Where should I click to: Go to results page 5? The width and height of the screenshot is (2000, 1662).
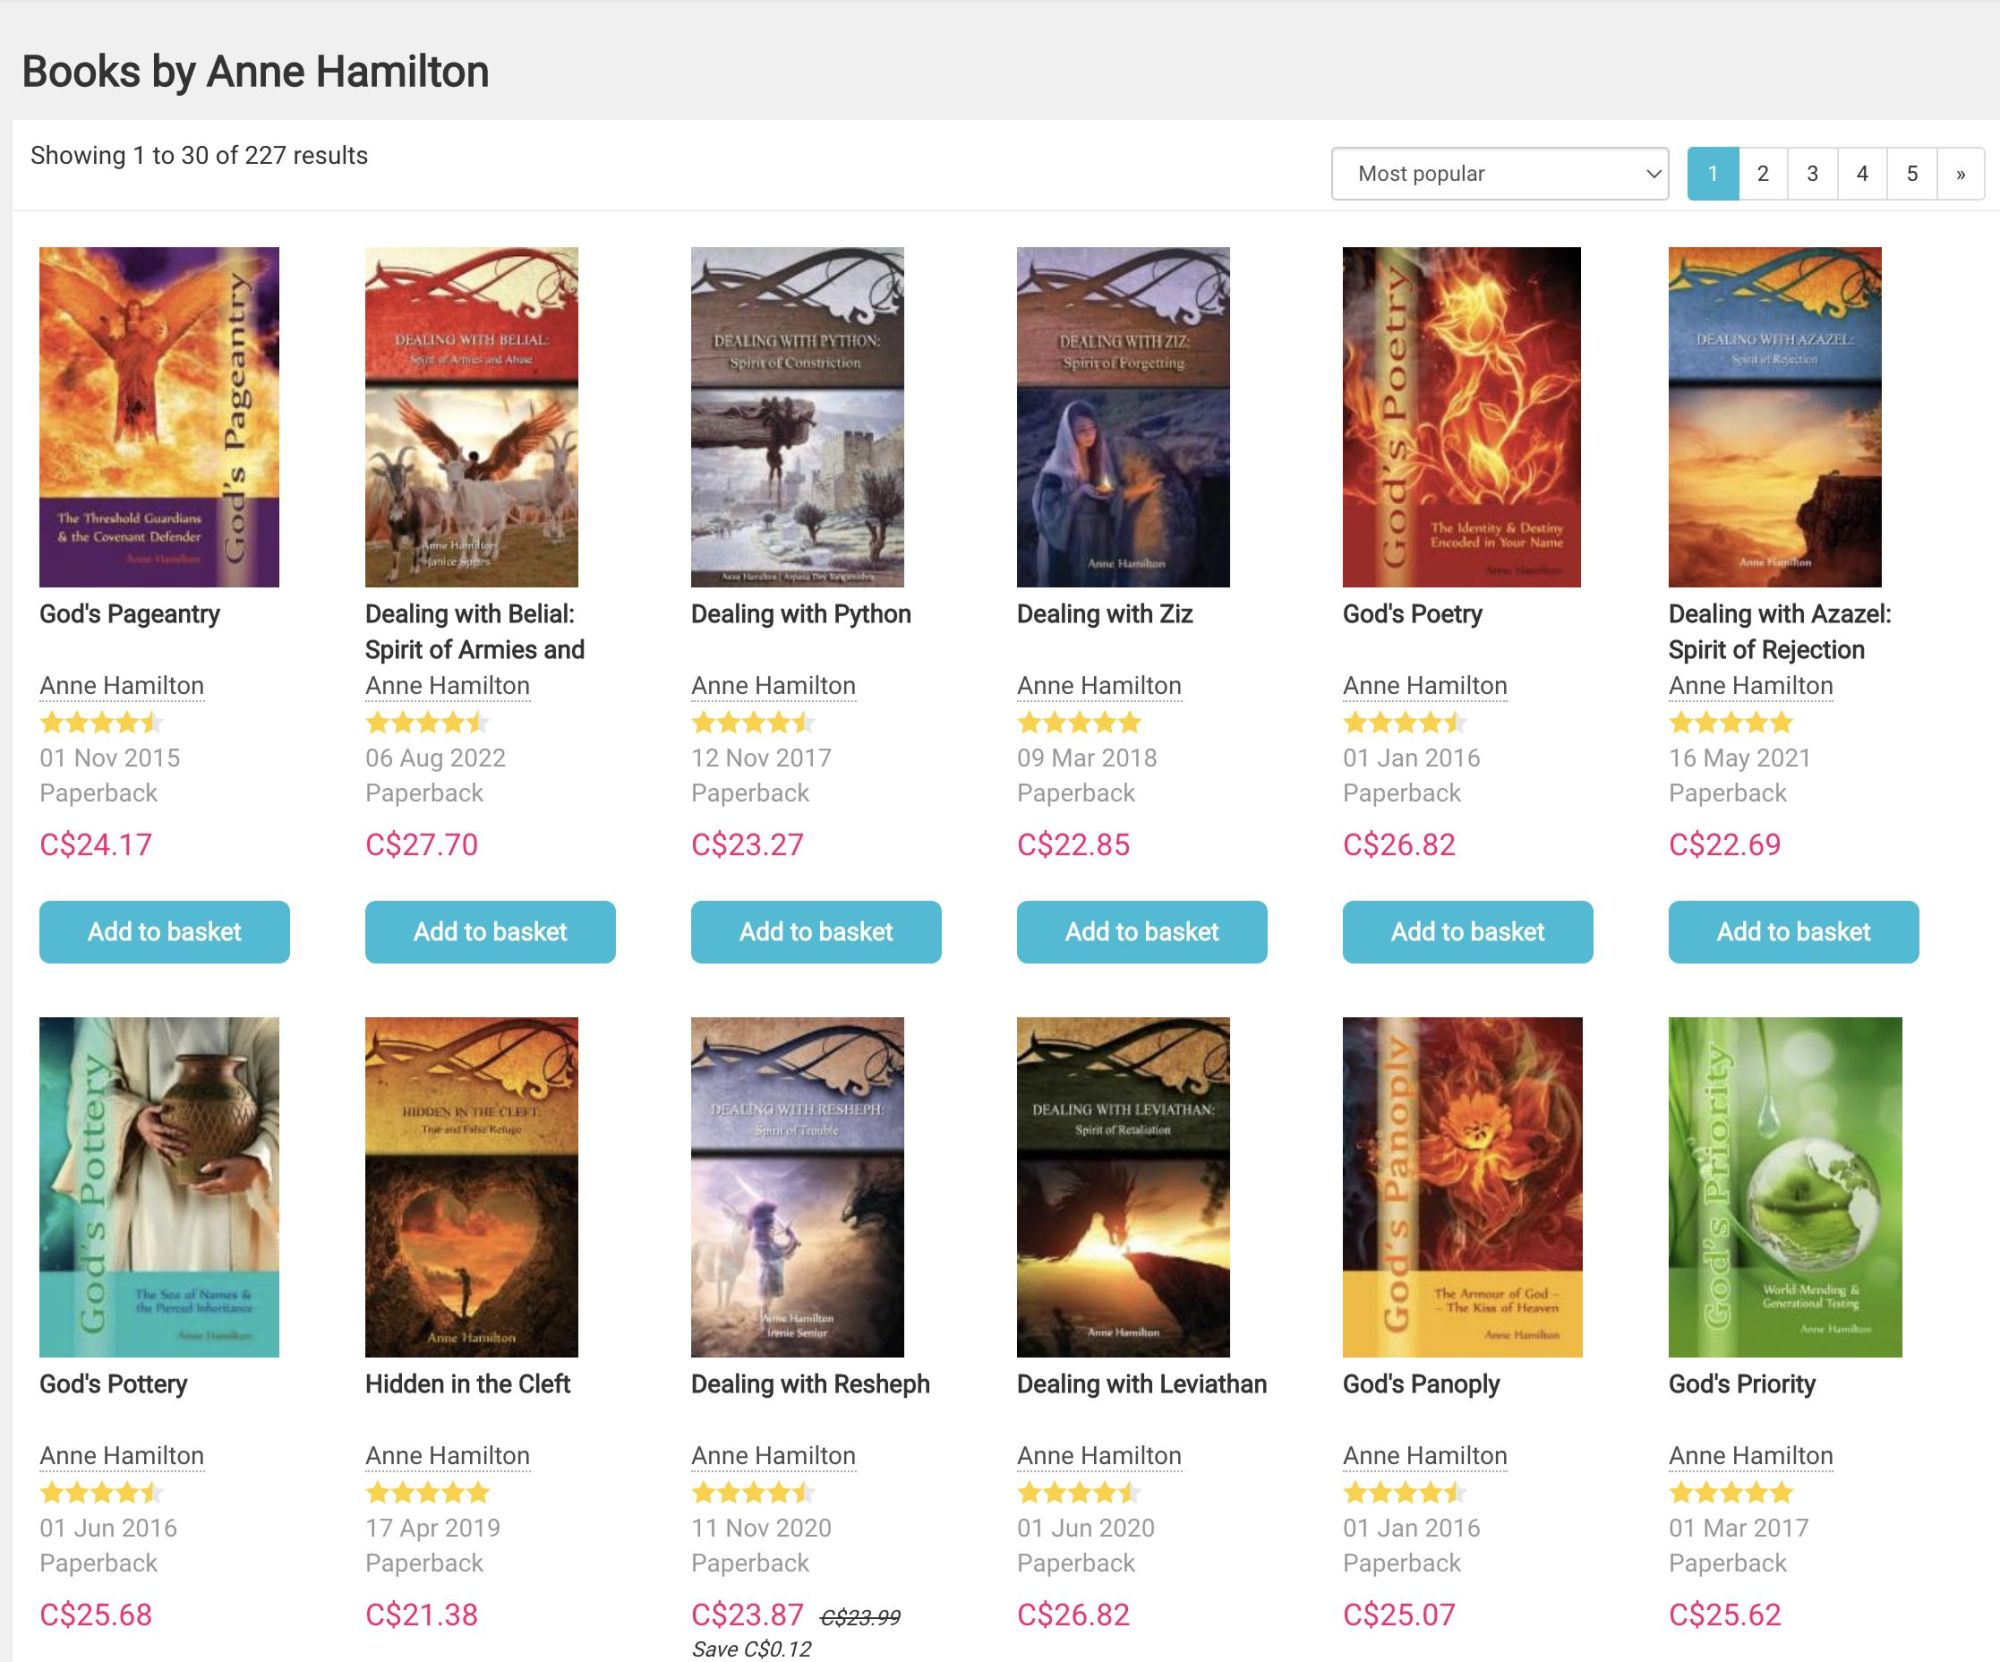1912,174
